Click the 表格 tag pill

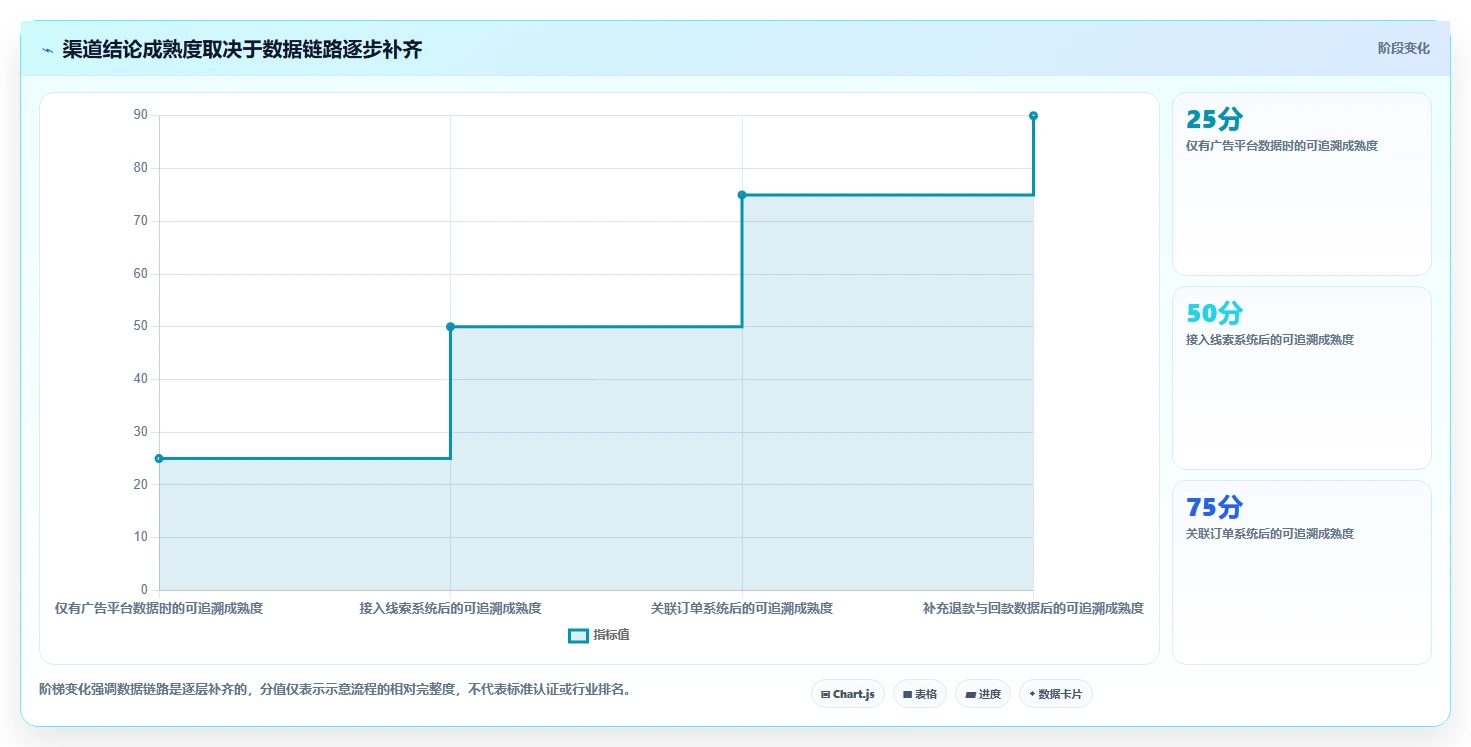(x=919, y=694)
